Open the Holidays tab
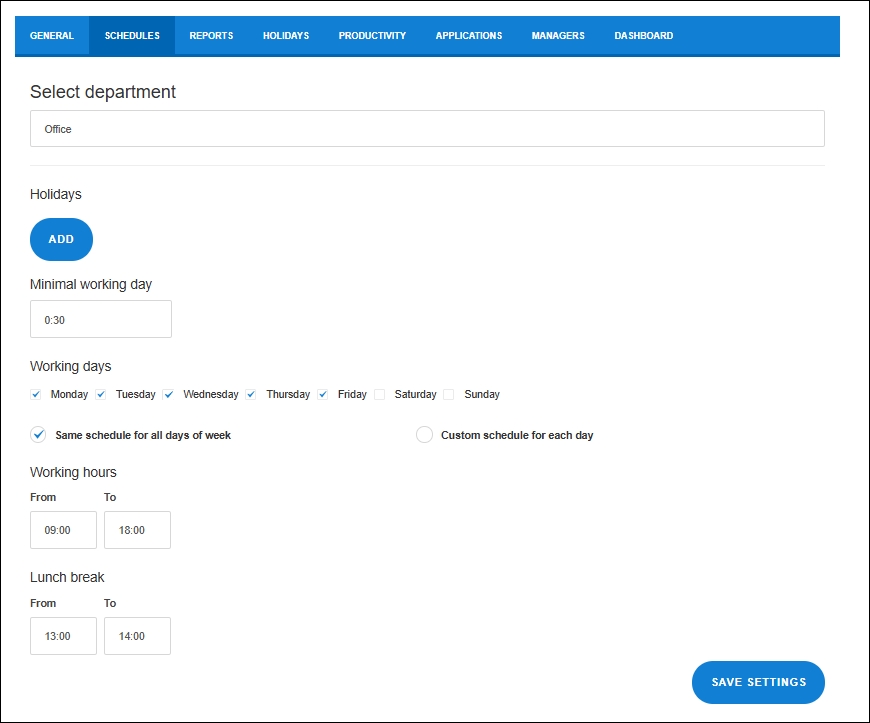Screen dimensions: 870x723 coord(286,36)
